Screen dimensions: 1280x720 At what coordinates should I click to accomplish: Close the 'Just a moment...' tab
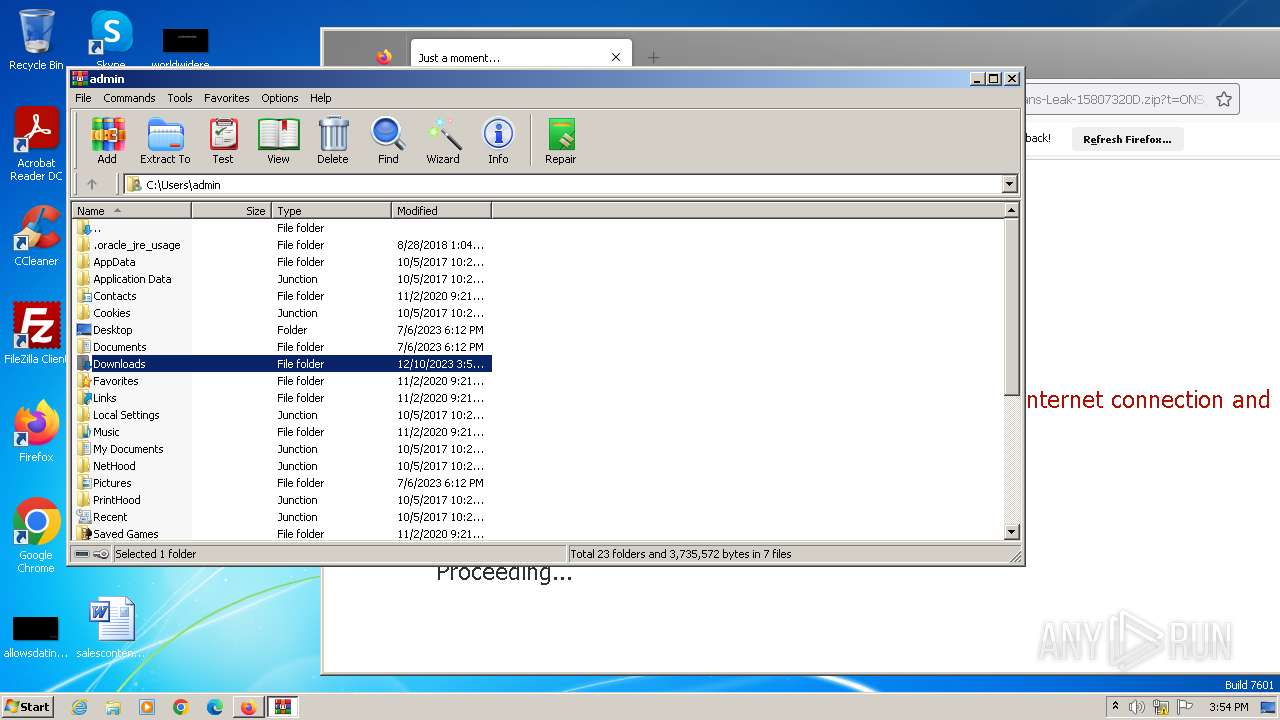tap(616, 58)
